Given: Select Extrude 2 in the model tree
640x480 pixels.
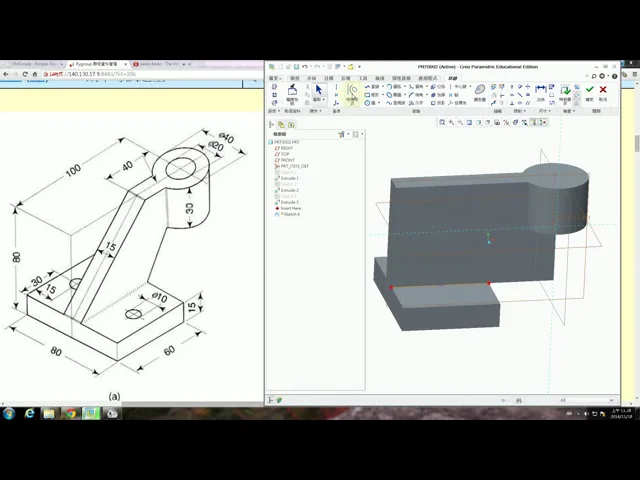Looking at the screenshot, I should pos(287,190).
